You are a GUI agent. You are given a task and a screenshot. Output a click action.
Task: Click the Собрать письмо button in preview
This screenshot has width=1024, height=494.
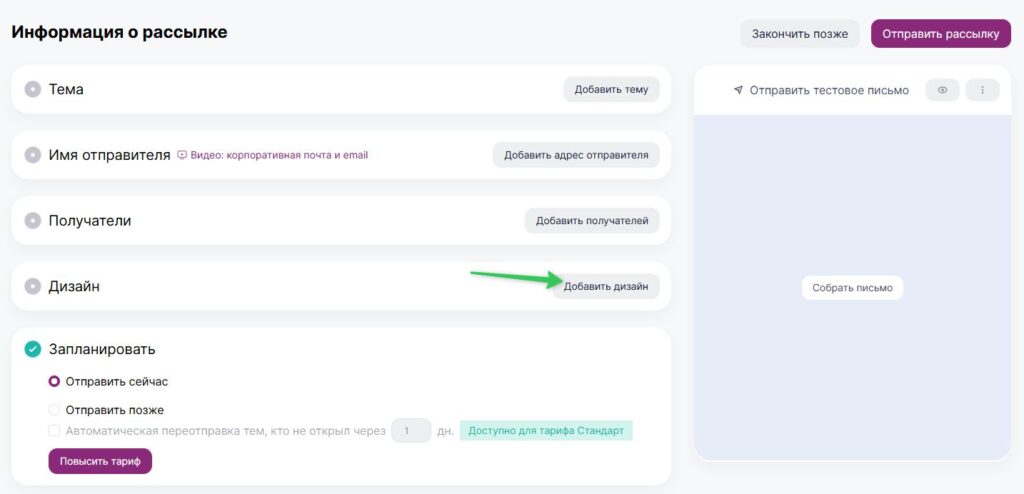pos(852,288)
